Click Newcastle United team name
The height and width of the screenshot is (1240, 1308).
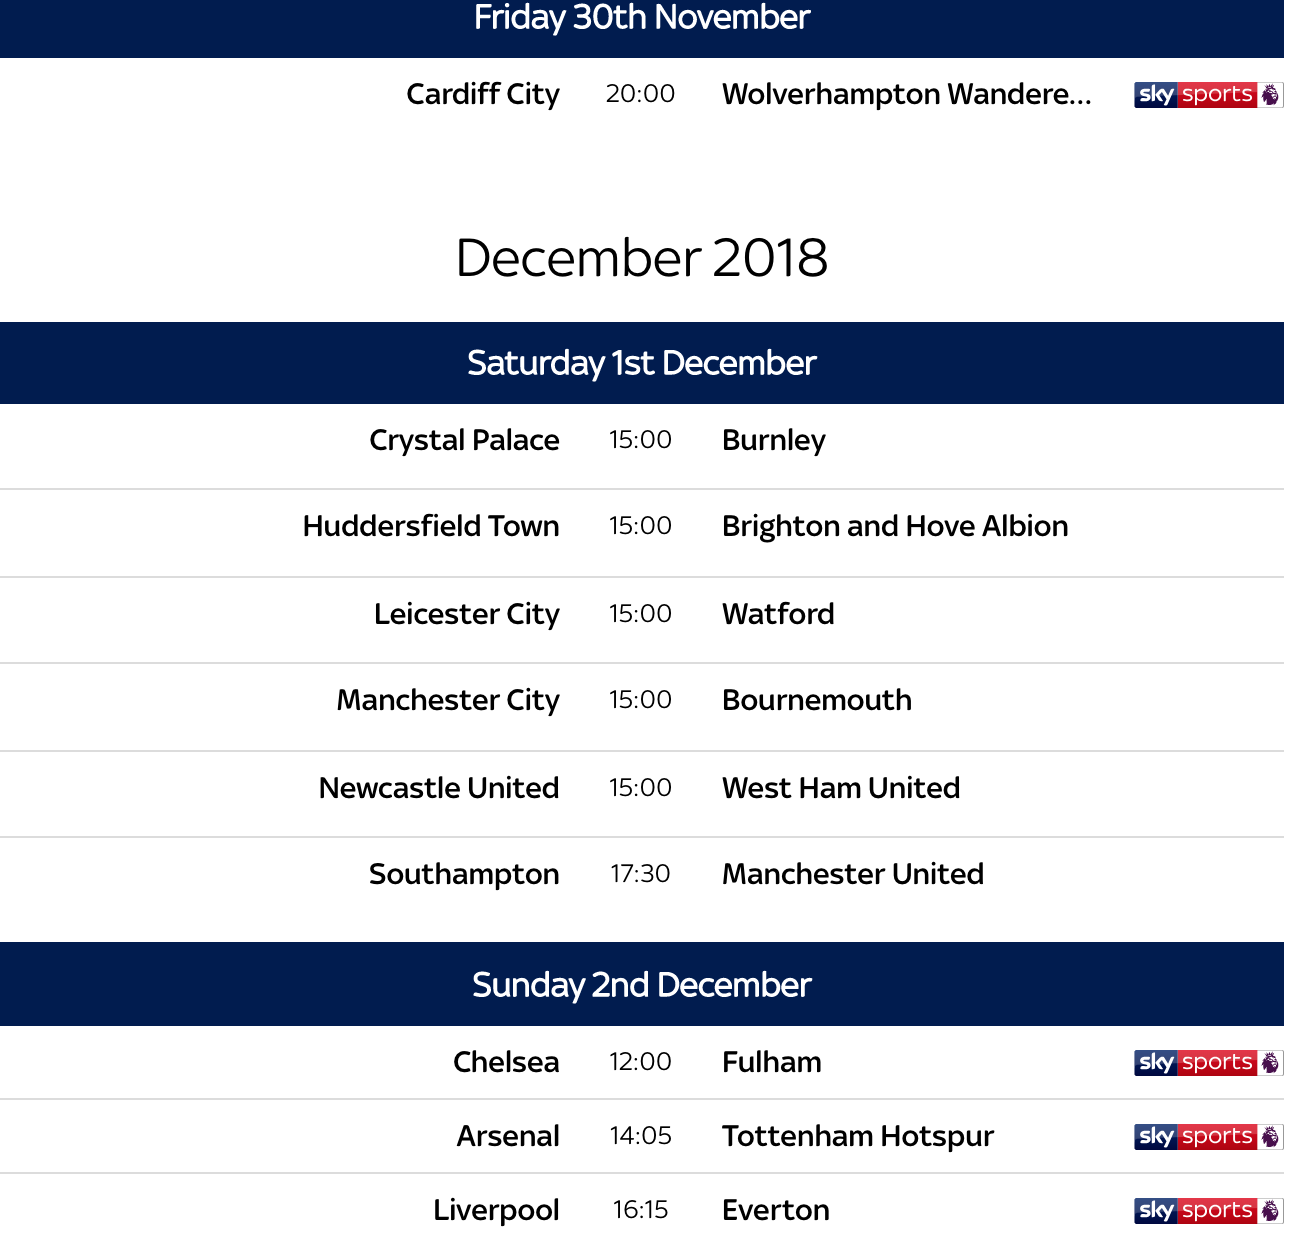pos(439,788)
